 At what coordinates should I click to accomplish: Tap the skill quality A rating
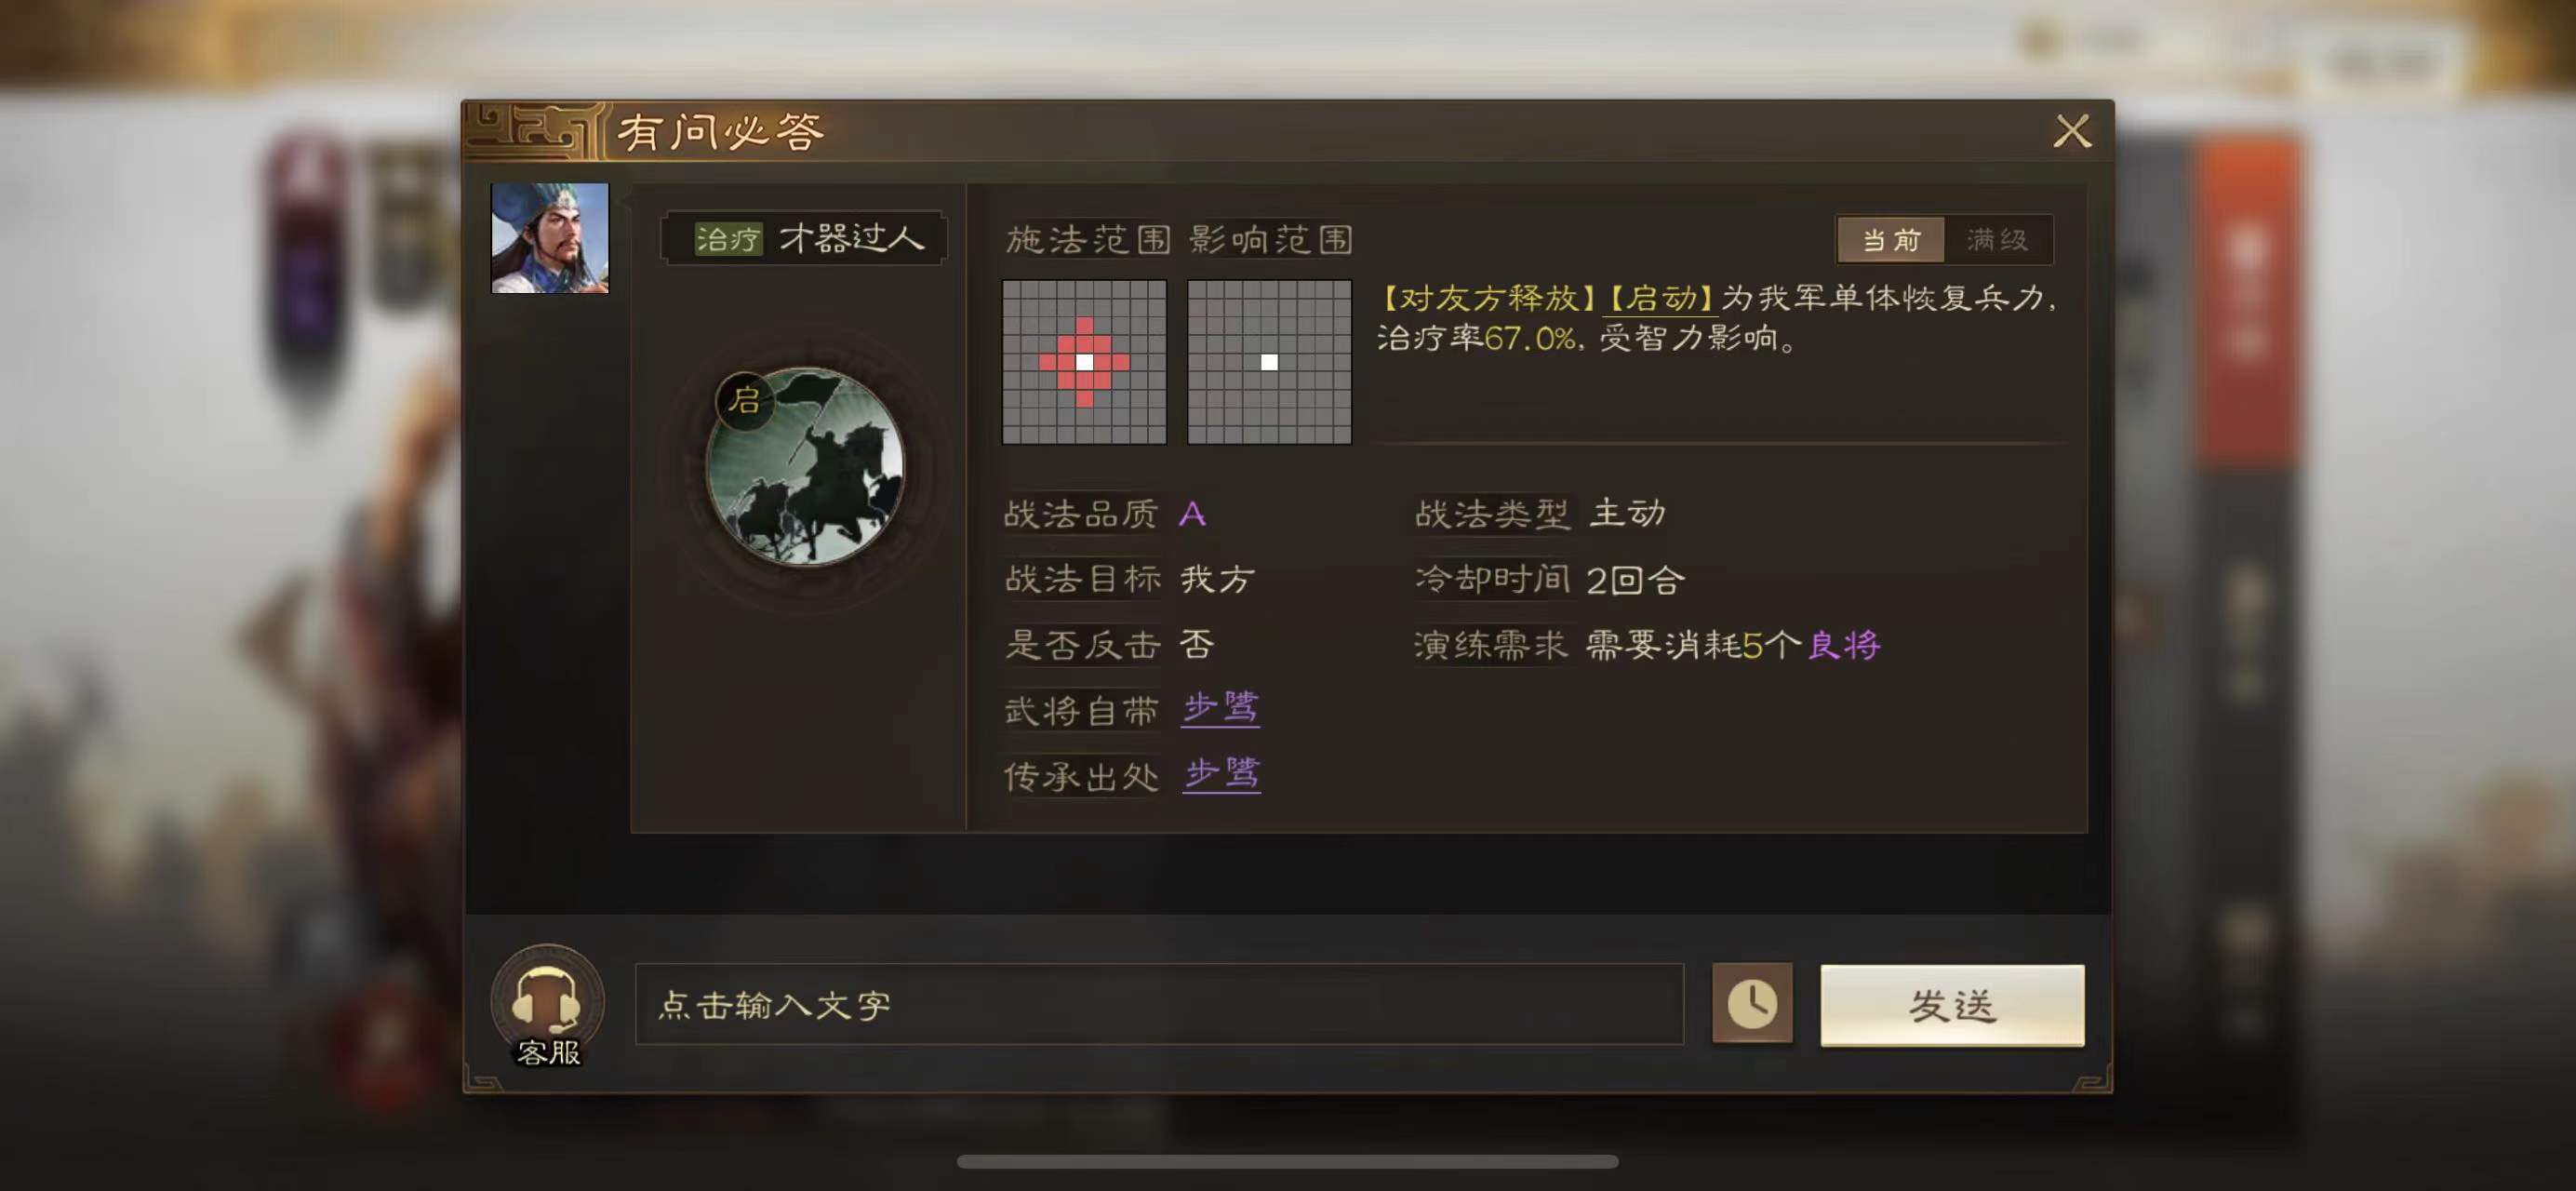[x=1192, y=514]
